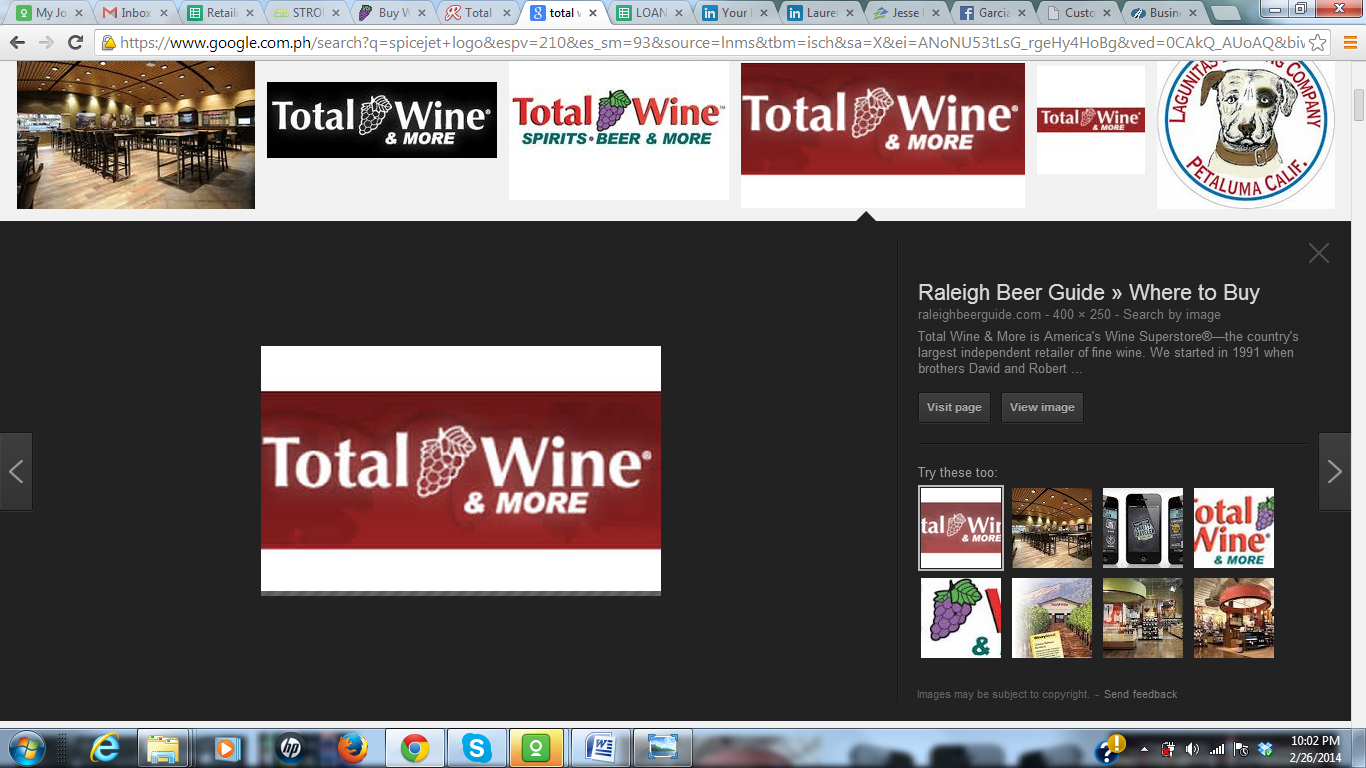Viewport: 1366px width, 768px height.
Task: Select the Lagunitas Petaluma Calif dog logo
Action: click(1246, 136)
